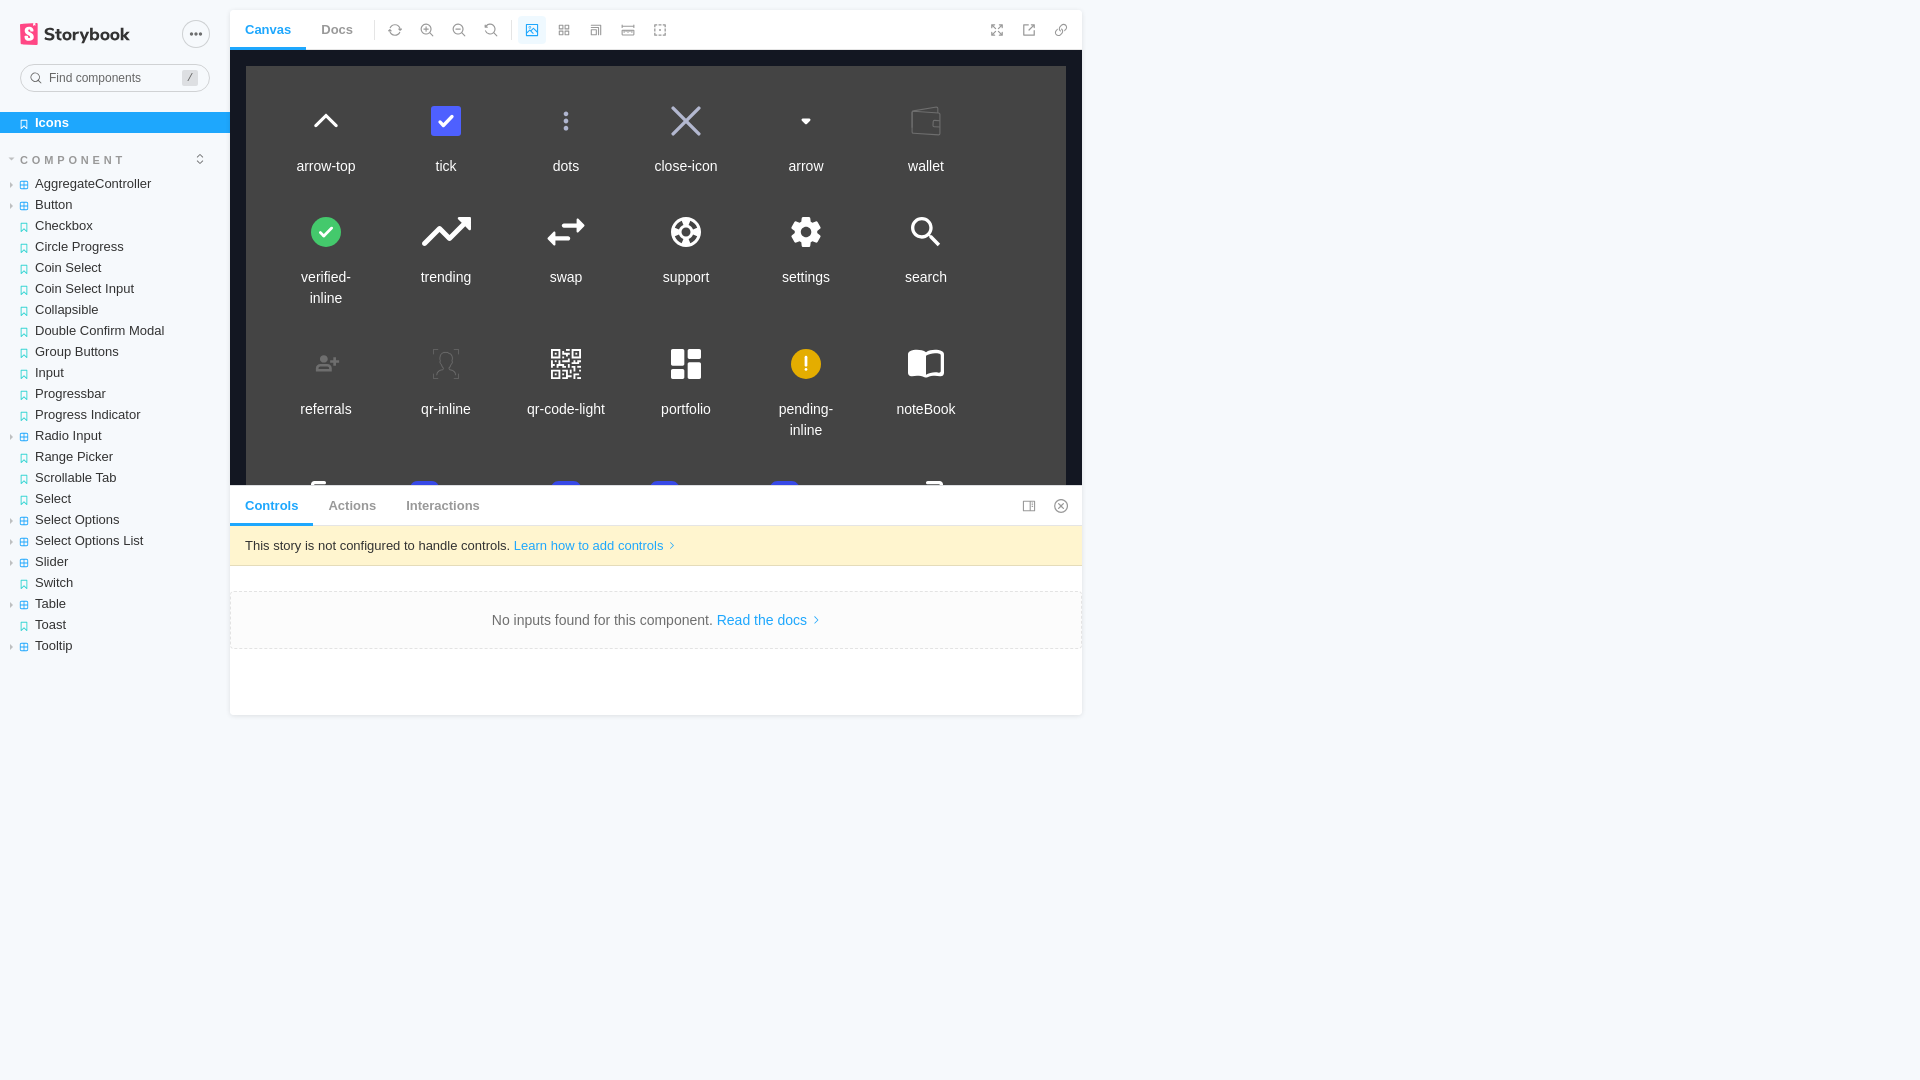Click the expand/collapse all arrows icon

point(200,159)
